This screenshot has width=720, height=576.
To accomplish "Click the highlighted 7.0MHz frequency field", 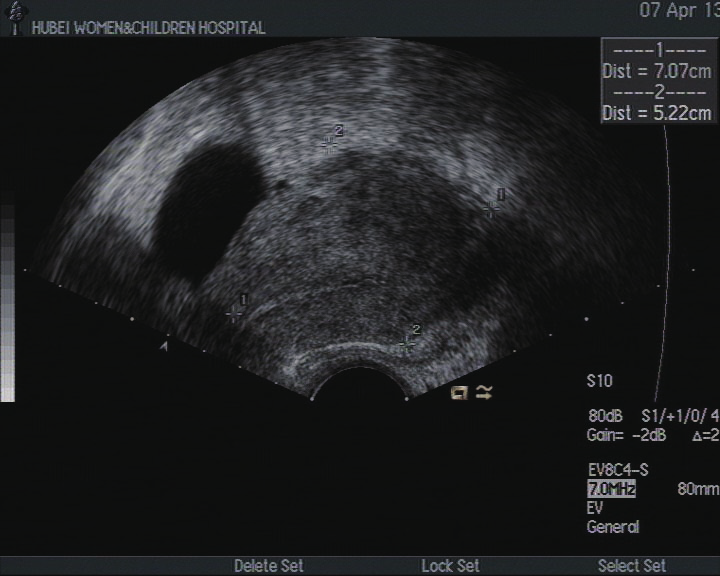I will point(611,489).
